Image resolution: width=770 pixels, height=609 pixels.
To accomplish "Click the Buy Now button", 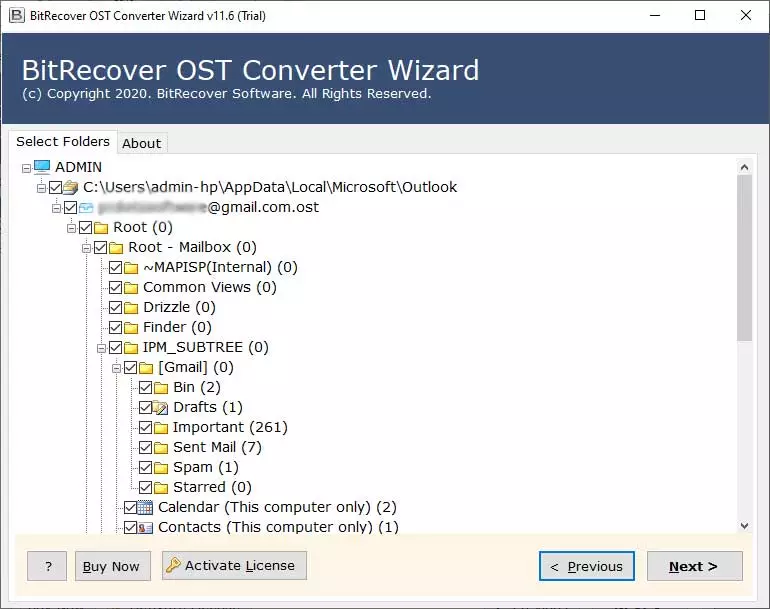I will [x=112, y=566].
